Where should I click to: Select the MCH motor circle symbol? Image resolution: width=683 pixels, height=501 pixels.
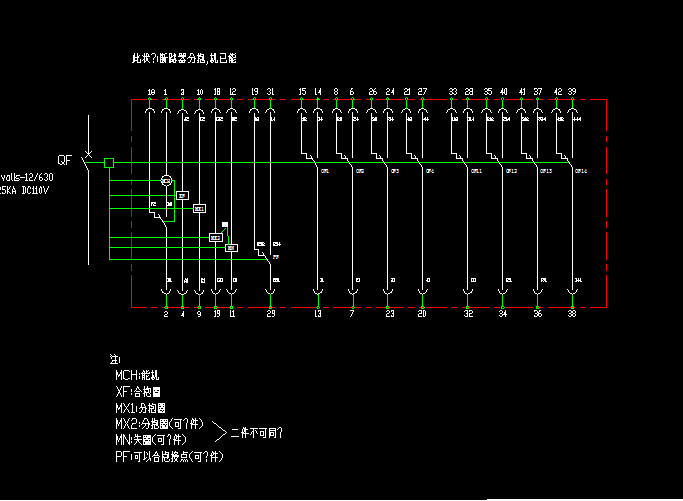click(x=166, y=180)
